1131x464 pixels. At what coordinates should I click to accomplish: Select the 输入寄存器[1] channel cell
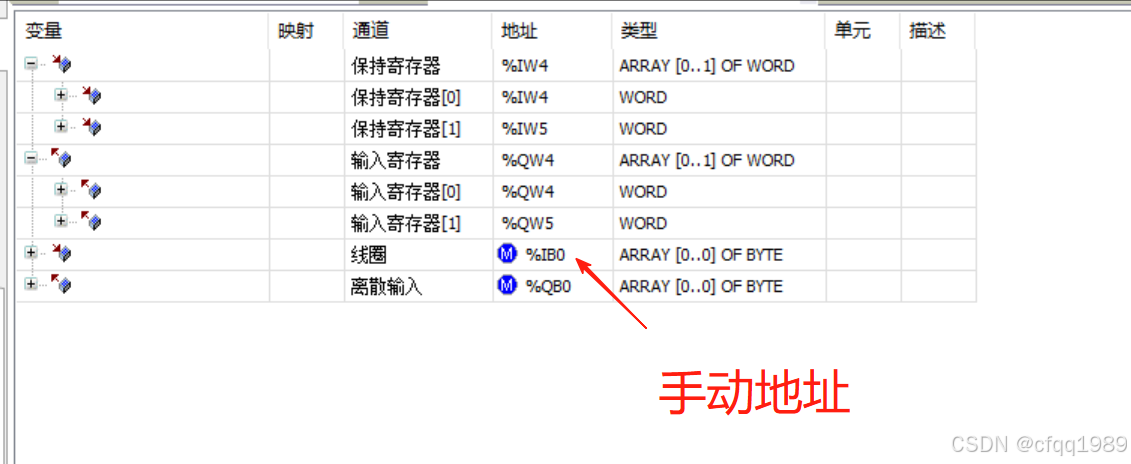418,223
